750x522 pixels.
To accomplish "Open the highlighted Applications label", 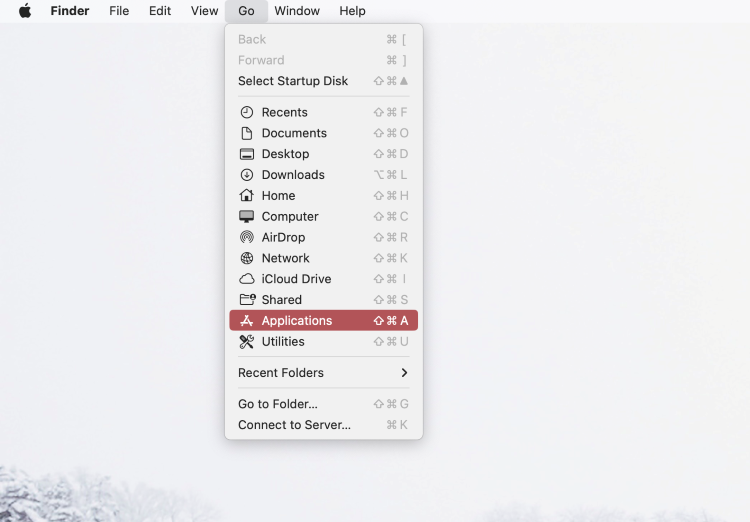I will [x=297, y=321].
